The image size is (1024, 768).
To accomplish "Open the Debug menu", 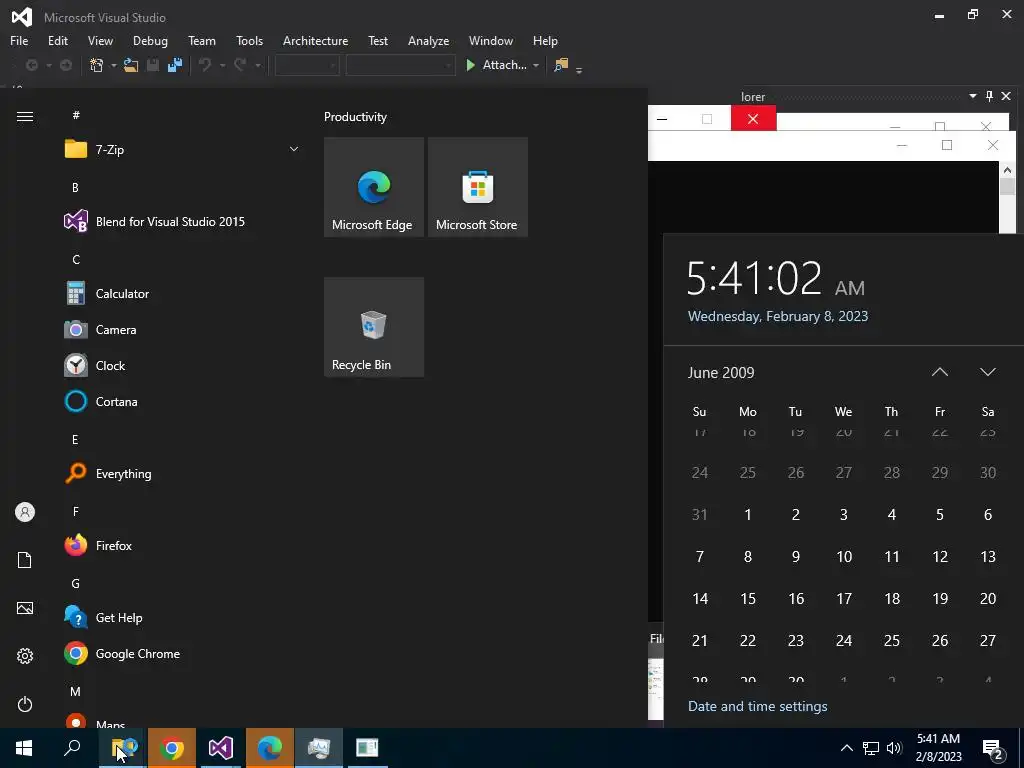I will point(150,40).
